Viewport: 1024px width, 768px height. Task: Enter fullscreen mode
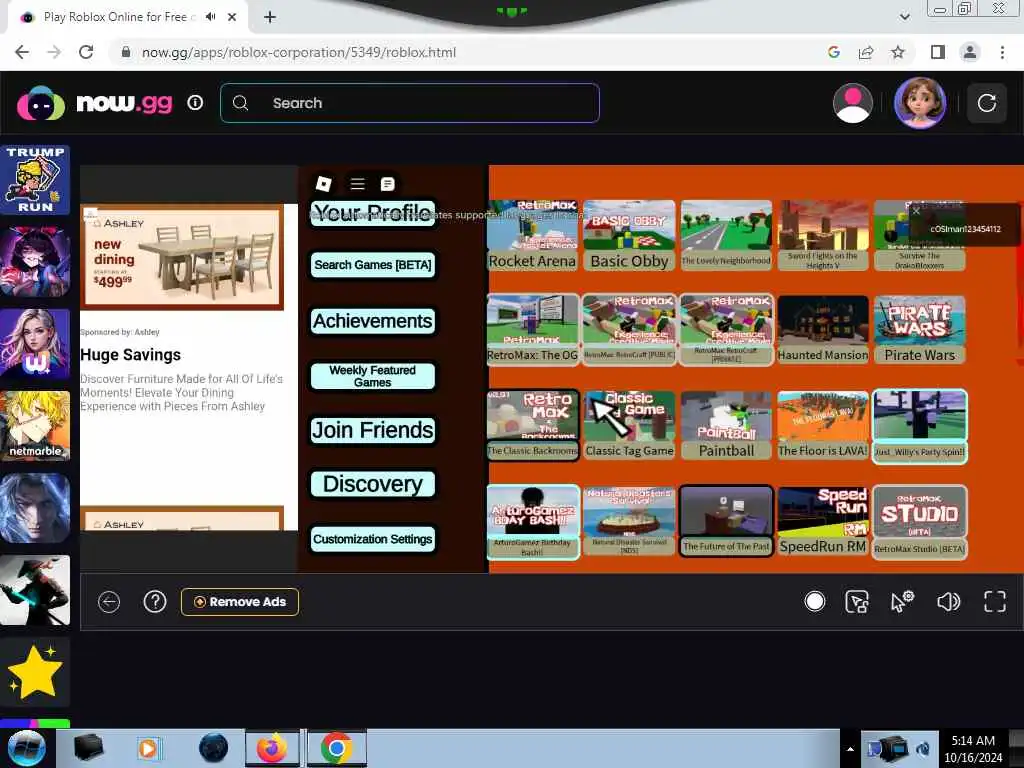click(995, 601)
